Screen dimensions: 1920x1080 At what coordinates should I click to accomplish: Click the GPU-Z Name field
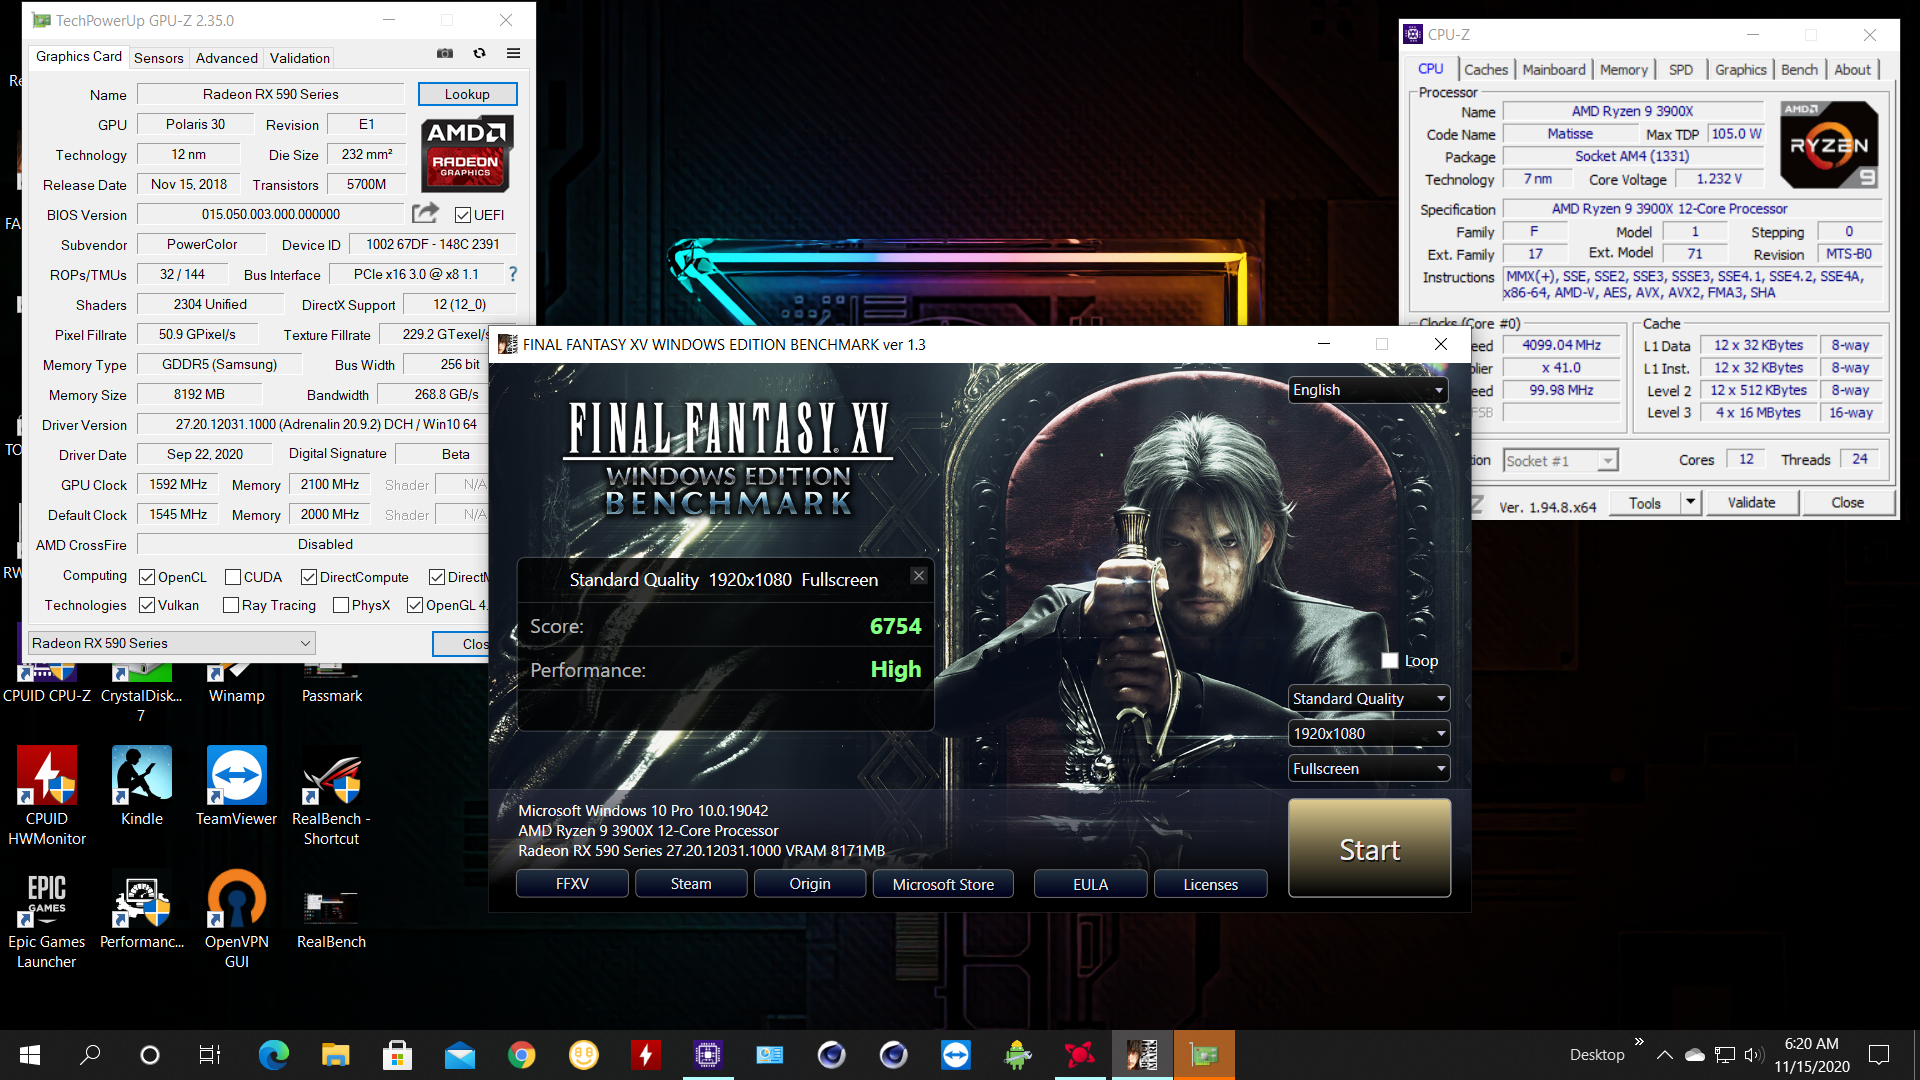coord(270,94)
